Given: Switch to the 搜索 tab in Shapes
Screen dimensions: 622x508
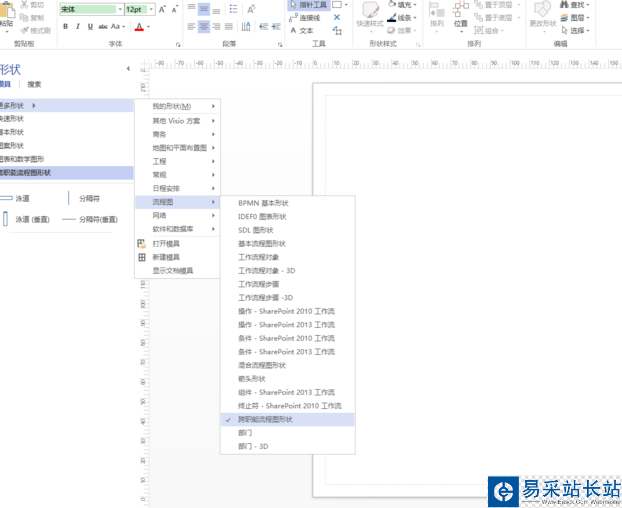Looking at the screenshot, I should point(34,84).
